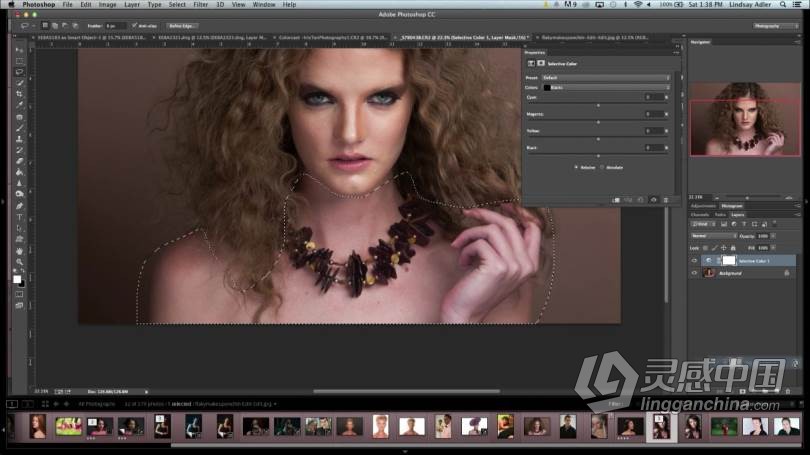Select the Crop tool
This screenshot has height=455, width=810.
(19, 94)
